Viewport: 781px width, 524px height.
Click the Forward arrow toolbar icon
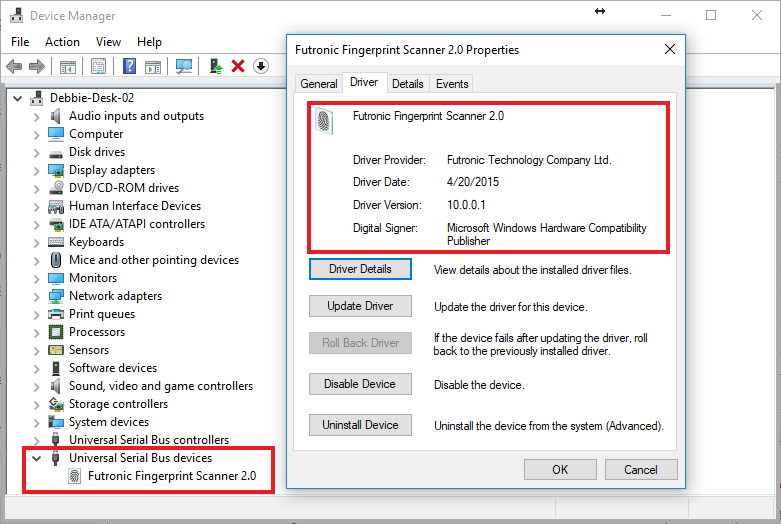point(37,66)
